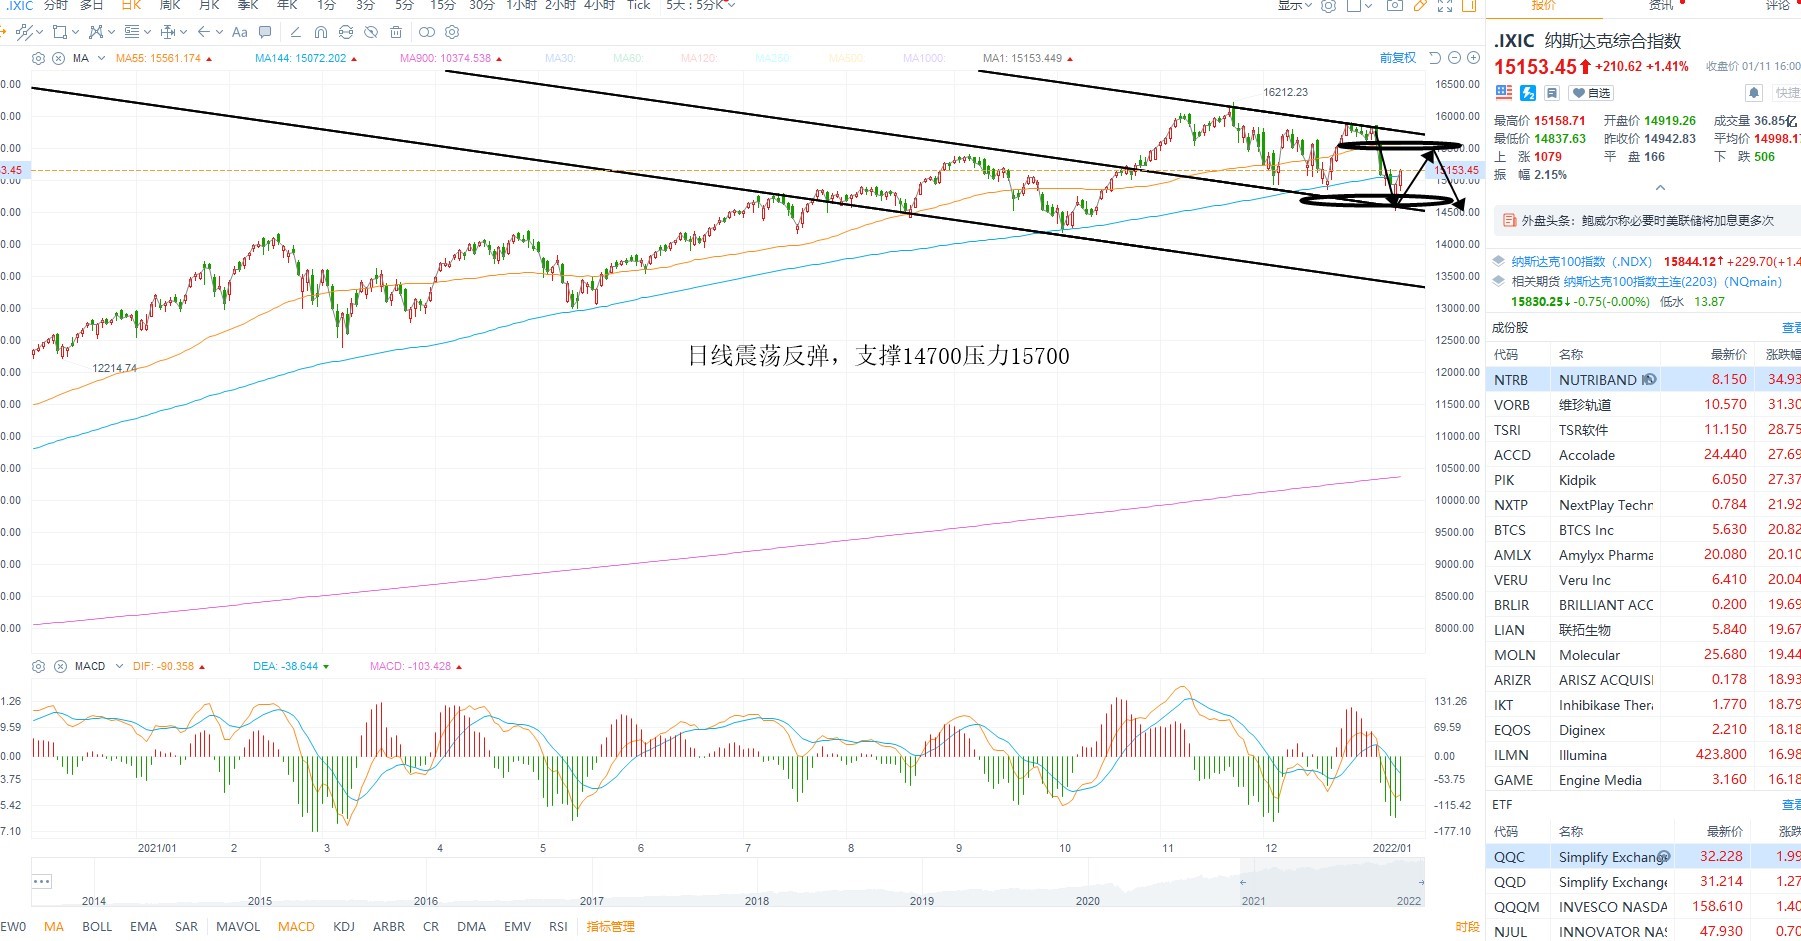
Task: Select the NTRB NUTRIBAND row
Action: 1643,380
